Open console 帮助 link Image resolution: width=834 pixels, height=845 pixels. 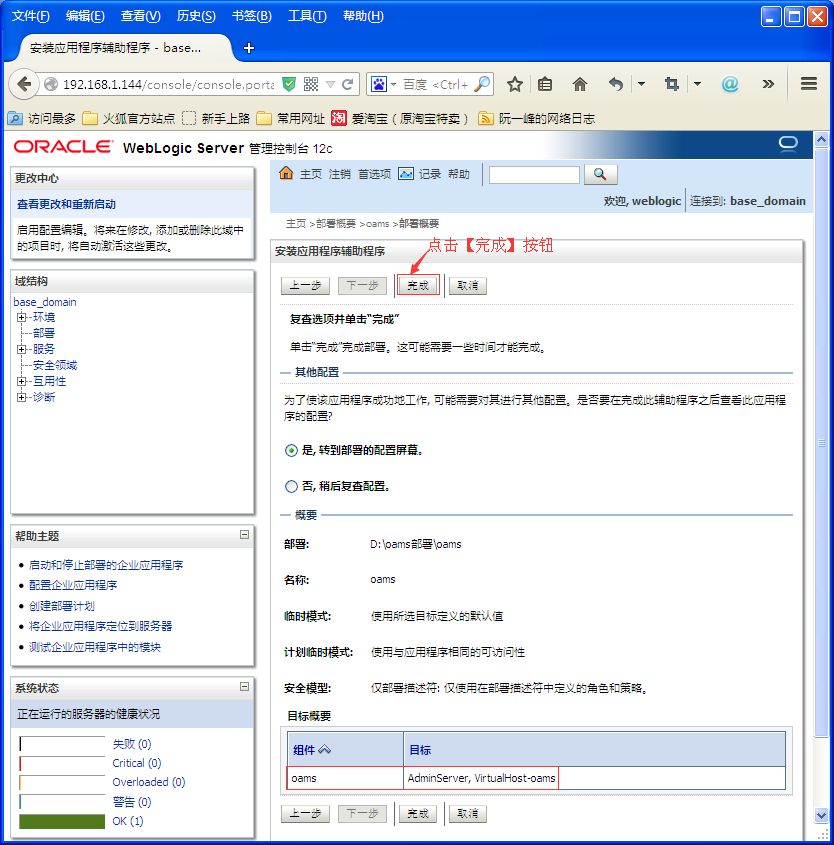[458, 174]
